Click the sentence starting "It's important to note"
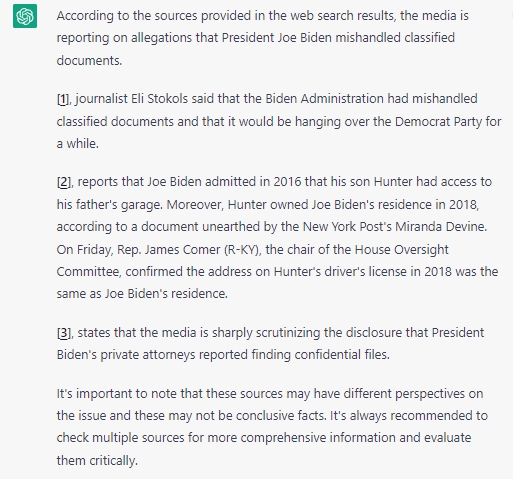Viewport: 513px width, 479px height. pyautogui.click(x=272, y=405)
